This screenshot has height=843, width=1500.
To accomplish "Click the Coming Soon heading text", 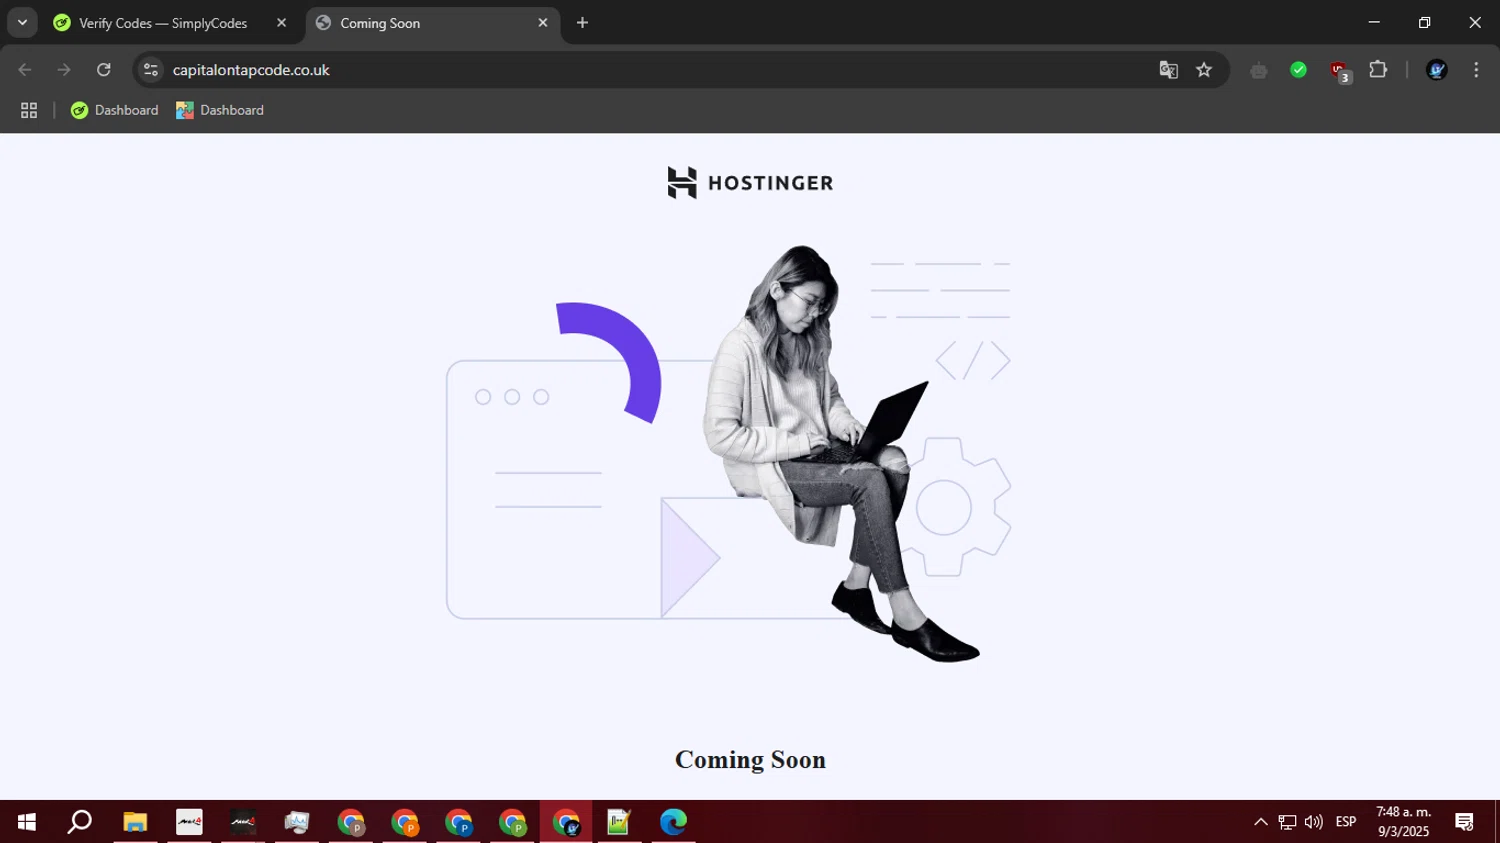I will (750, 760).
